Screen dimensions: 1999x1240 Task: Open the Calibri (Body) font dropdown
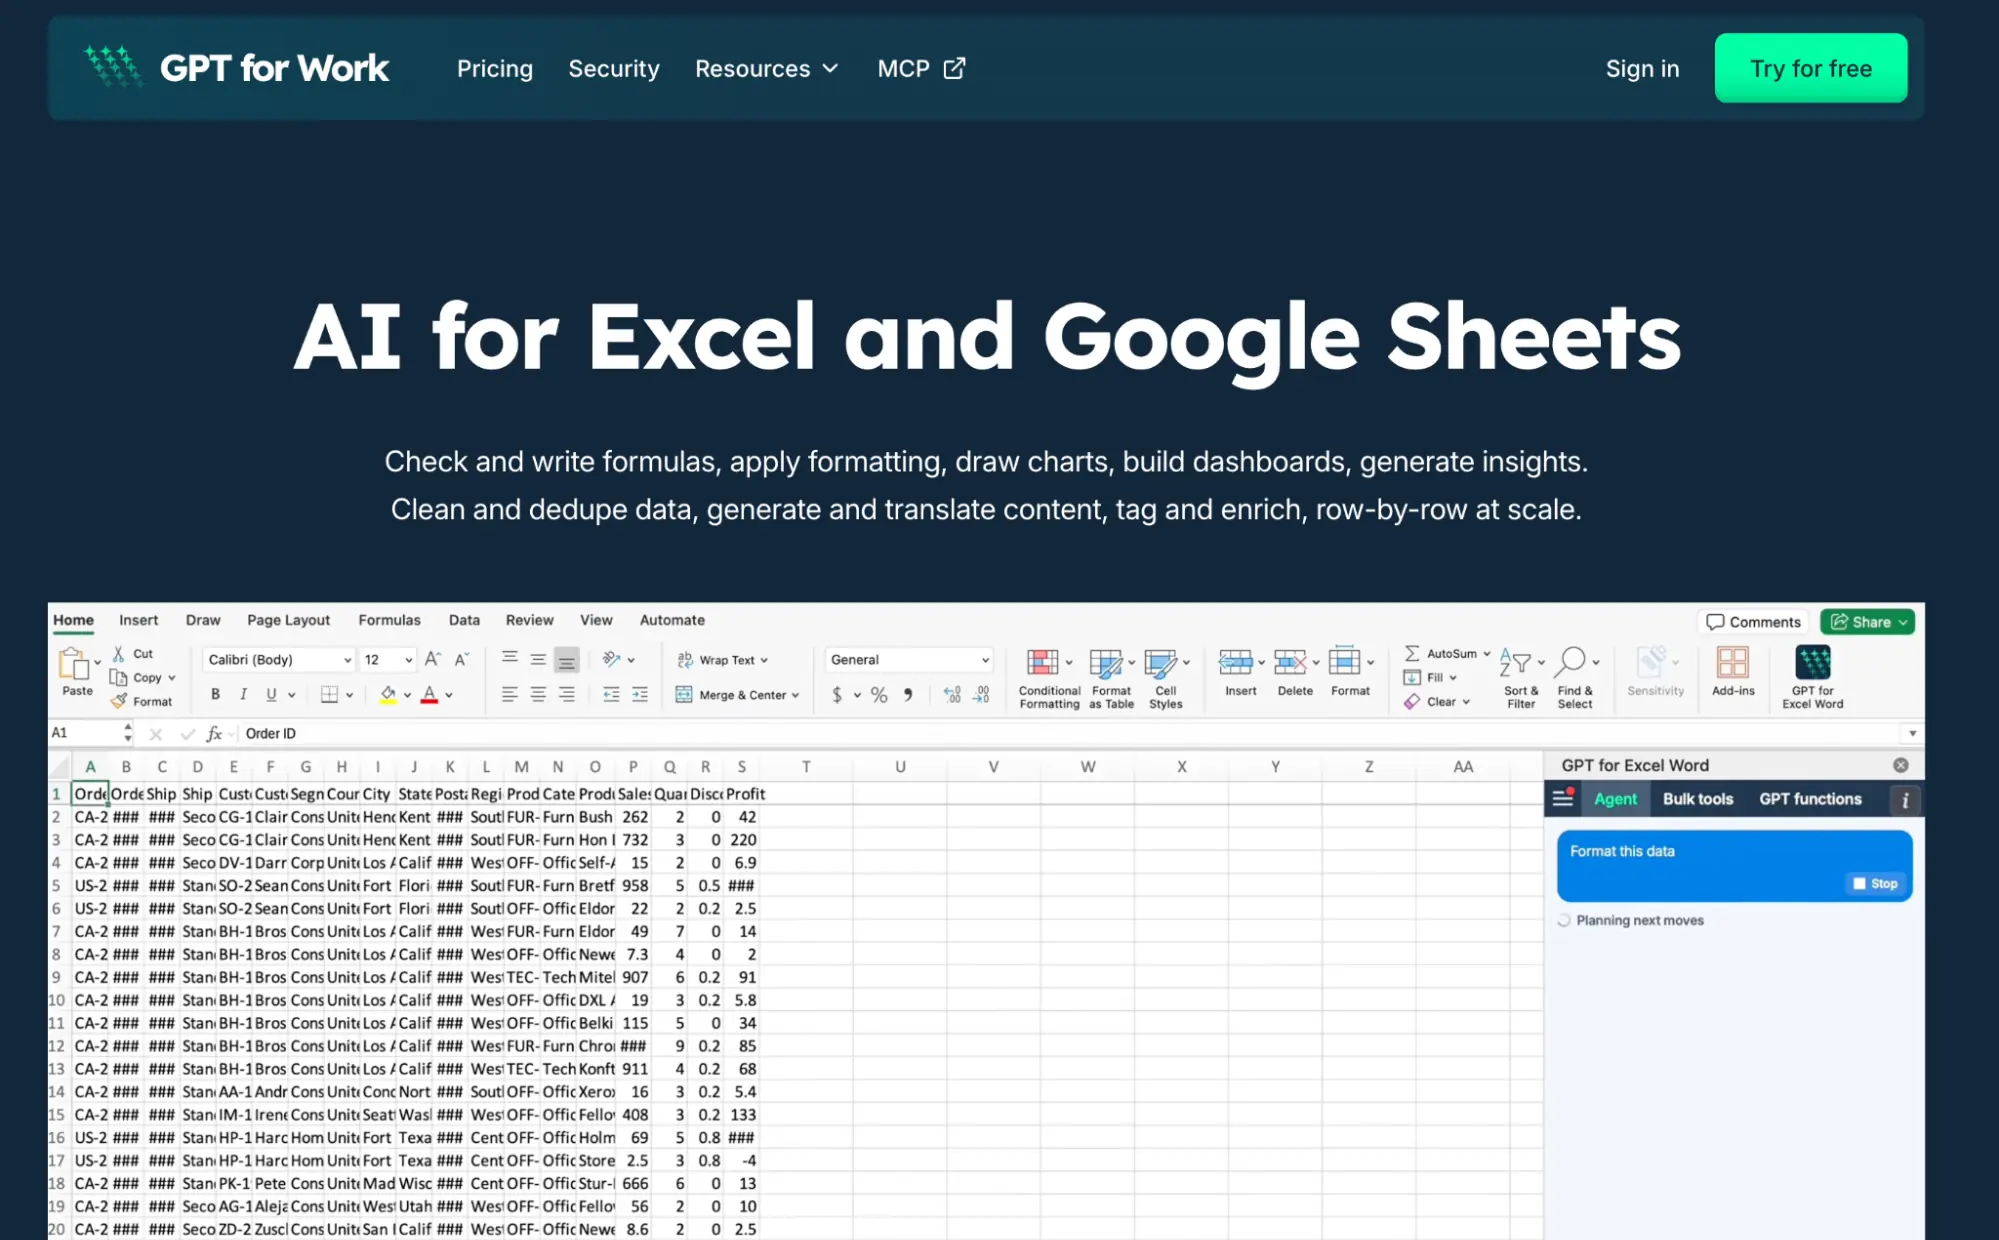[279, 659]
